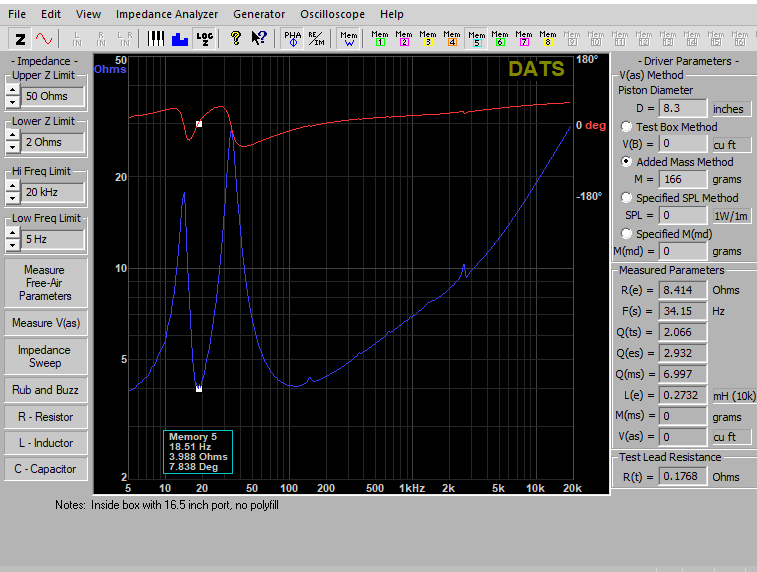Open the SPL 1W/1m unit selector
The image size is (757, 572).
731,216
